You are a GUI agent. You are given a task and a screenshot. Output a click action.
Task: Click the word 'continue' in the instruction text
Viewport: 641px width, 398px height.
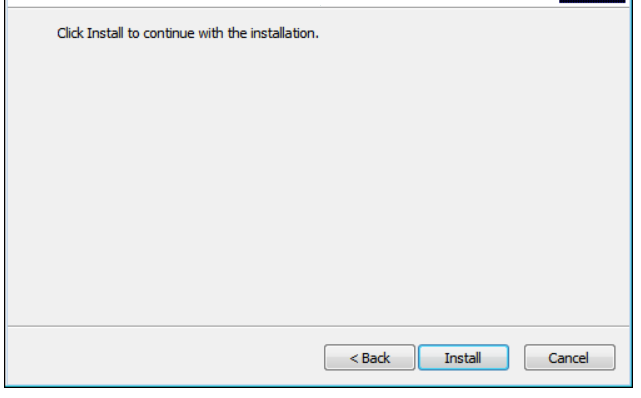pyautogui.click(x=168, y=33)
